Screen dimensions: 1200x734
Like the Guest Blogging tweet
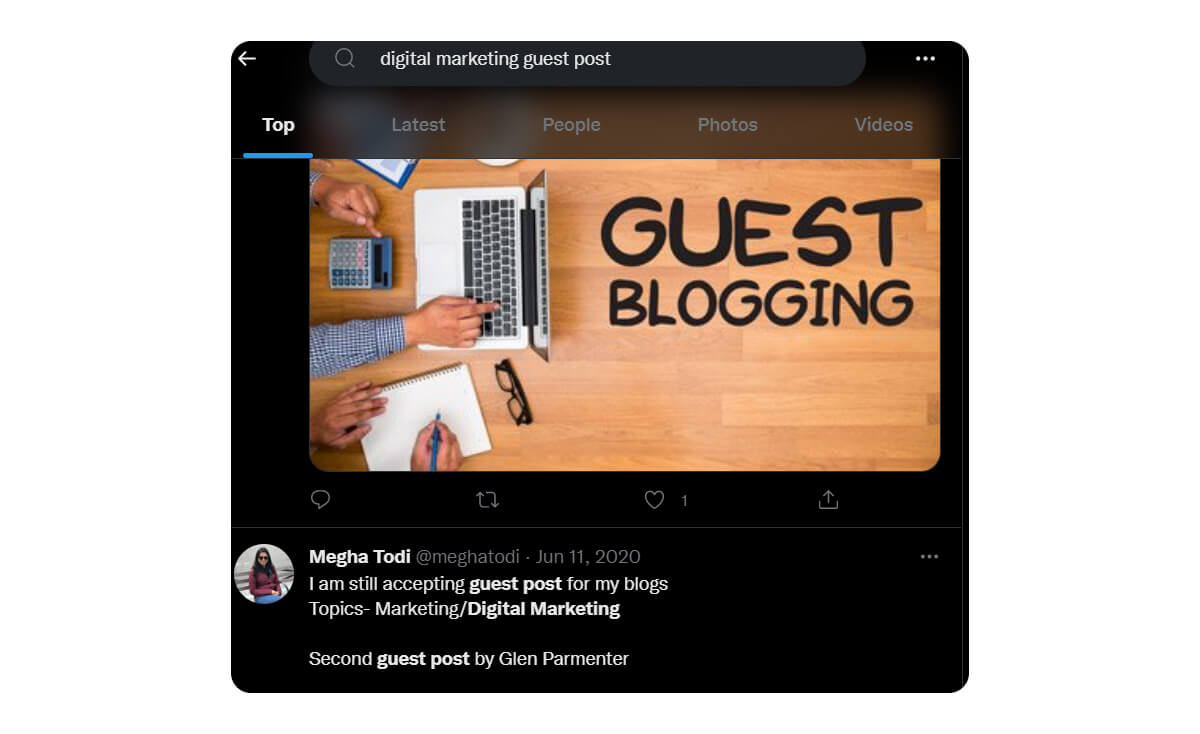(x=654, y=499)
